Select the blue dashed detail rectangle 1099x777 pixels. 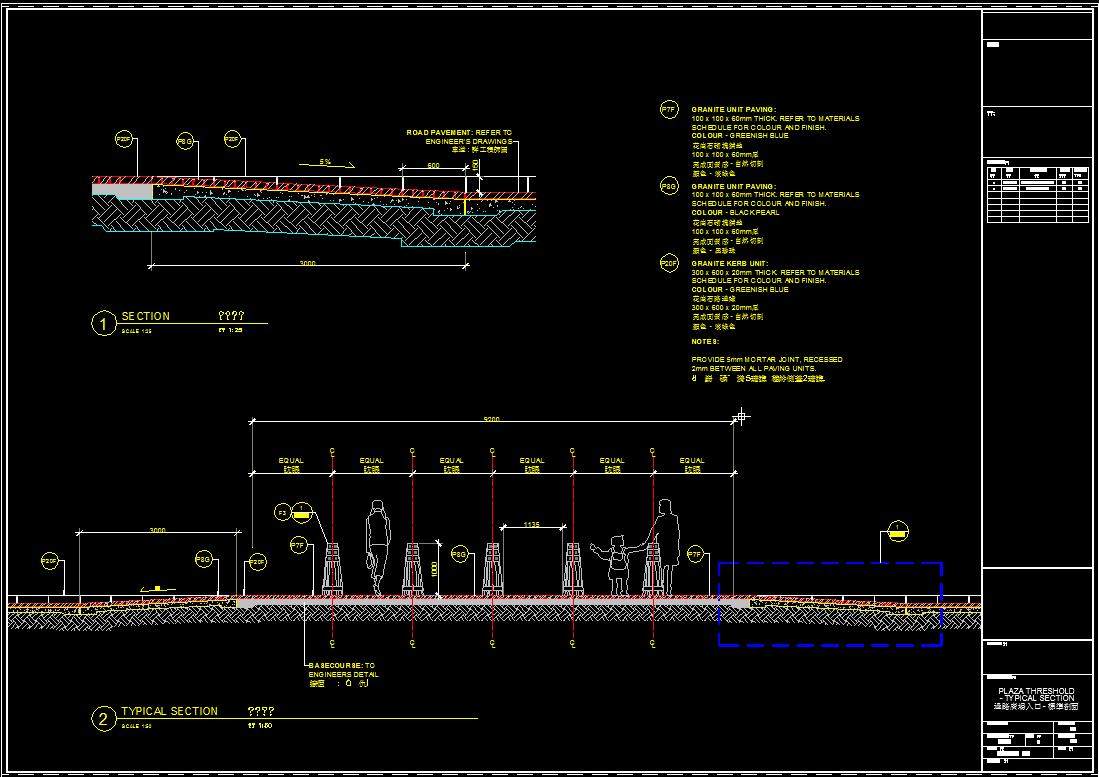[x=830, y=603]
